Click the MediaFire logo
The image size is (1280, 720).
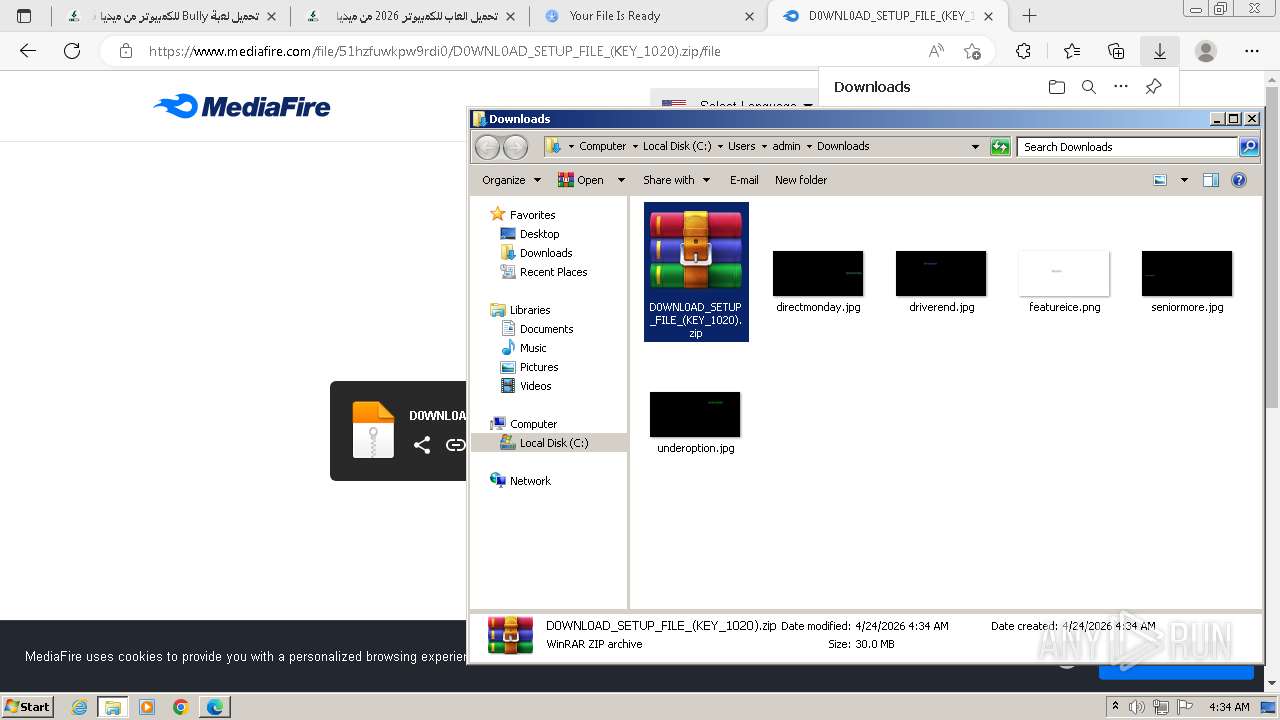(242, 106)
